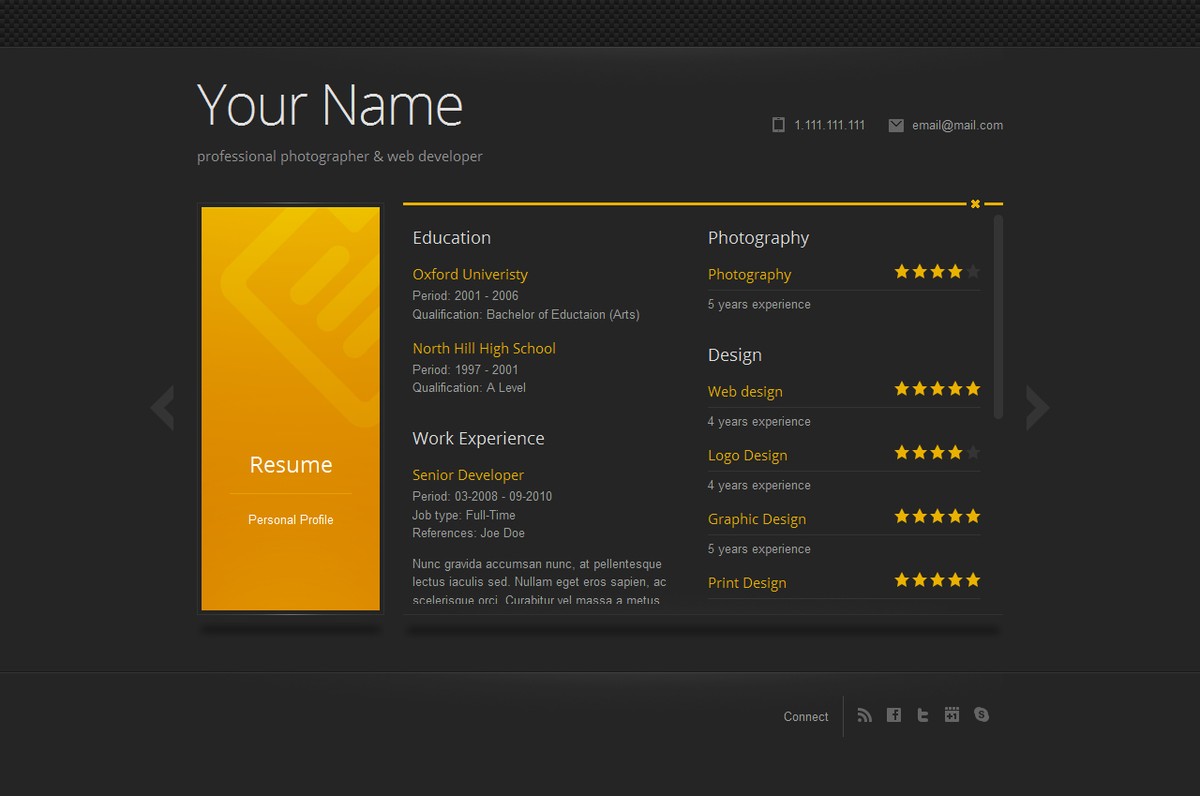The width and height of the screenshot is (1200, 796).
Task: Click the Senior Developer job title
Action: [x=468, y=475]
